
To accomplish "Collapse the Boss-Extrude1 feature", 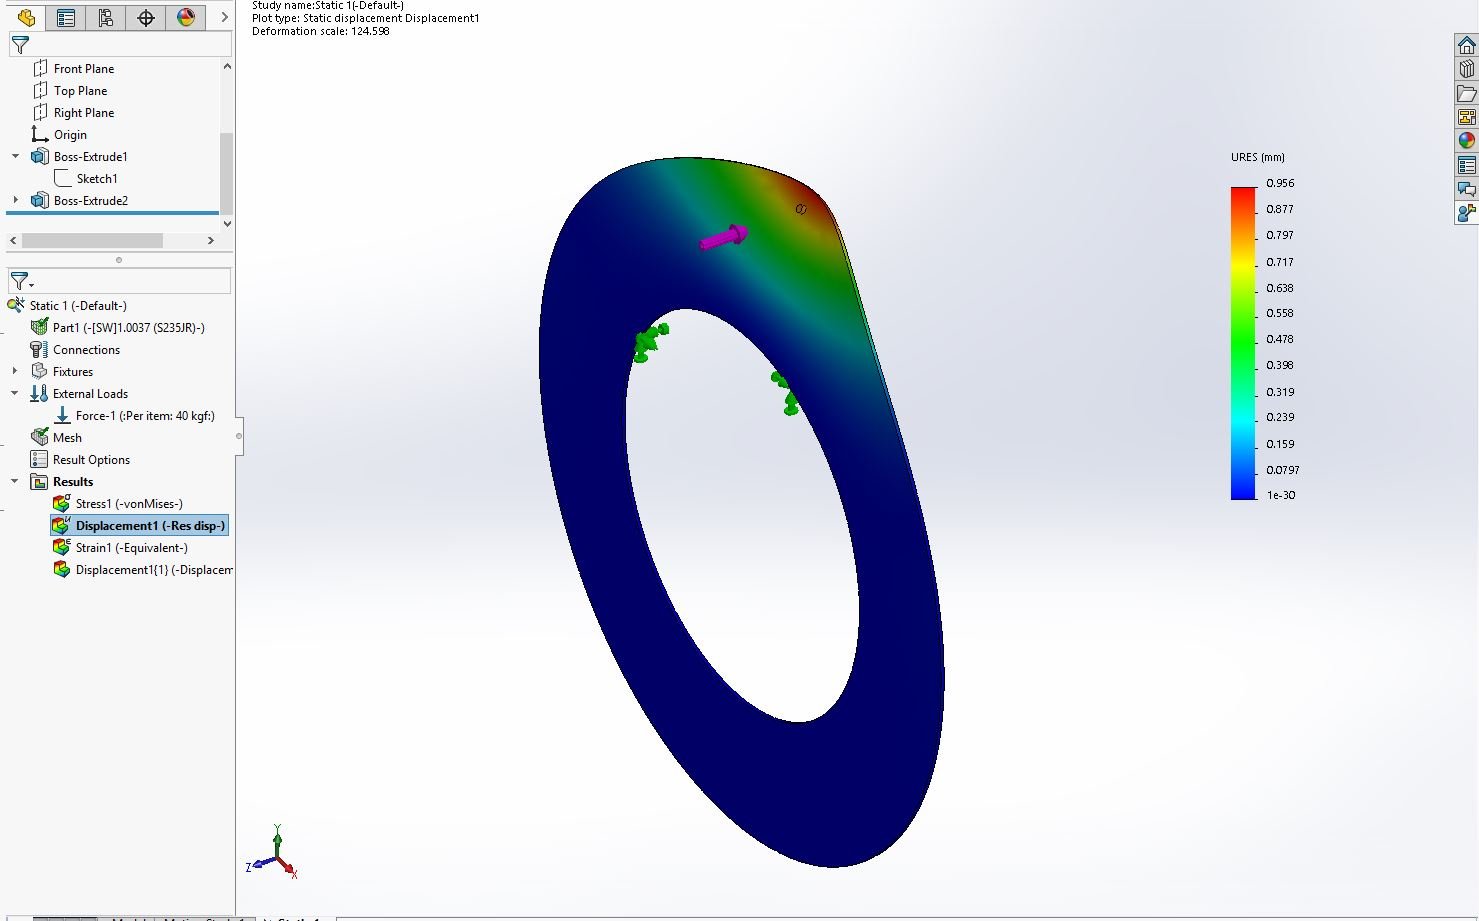I will coord(13,156).
